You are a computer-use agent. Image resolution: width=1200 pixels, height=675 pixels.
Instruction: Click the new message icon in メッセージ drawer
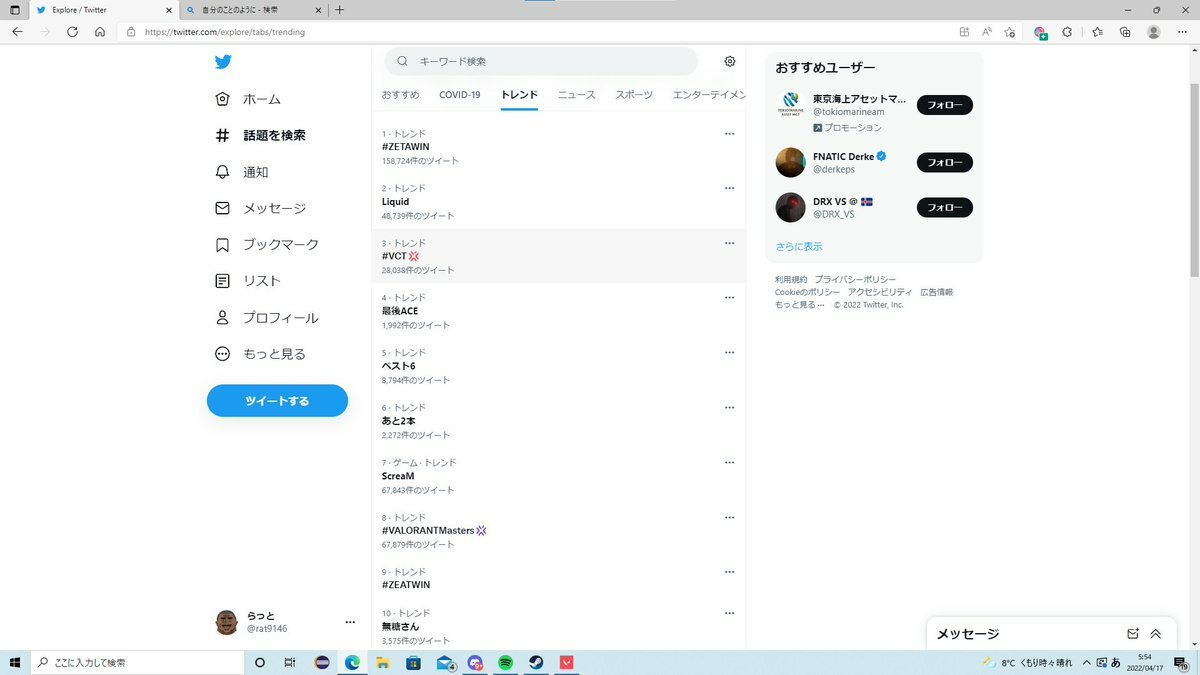pyautogui.click(x=1133, y=633)
